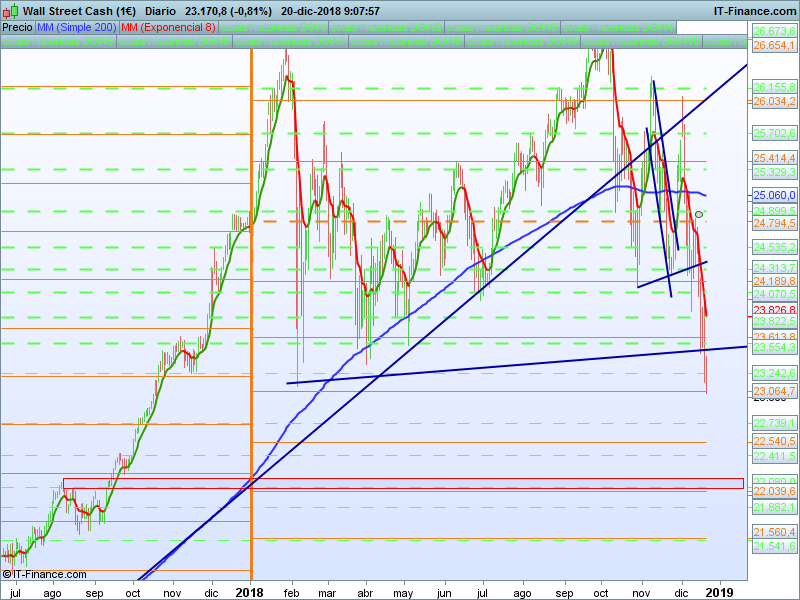This screenshot has height=600, width=800.
Task: Click the 24.899,5 price axis label
Action: pos(774,211)
